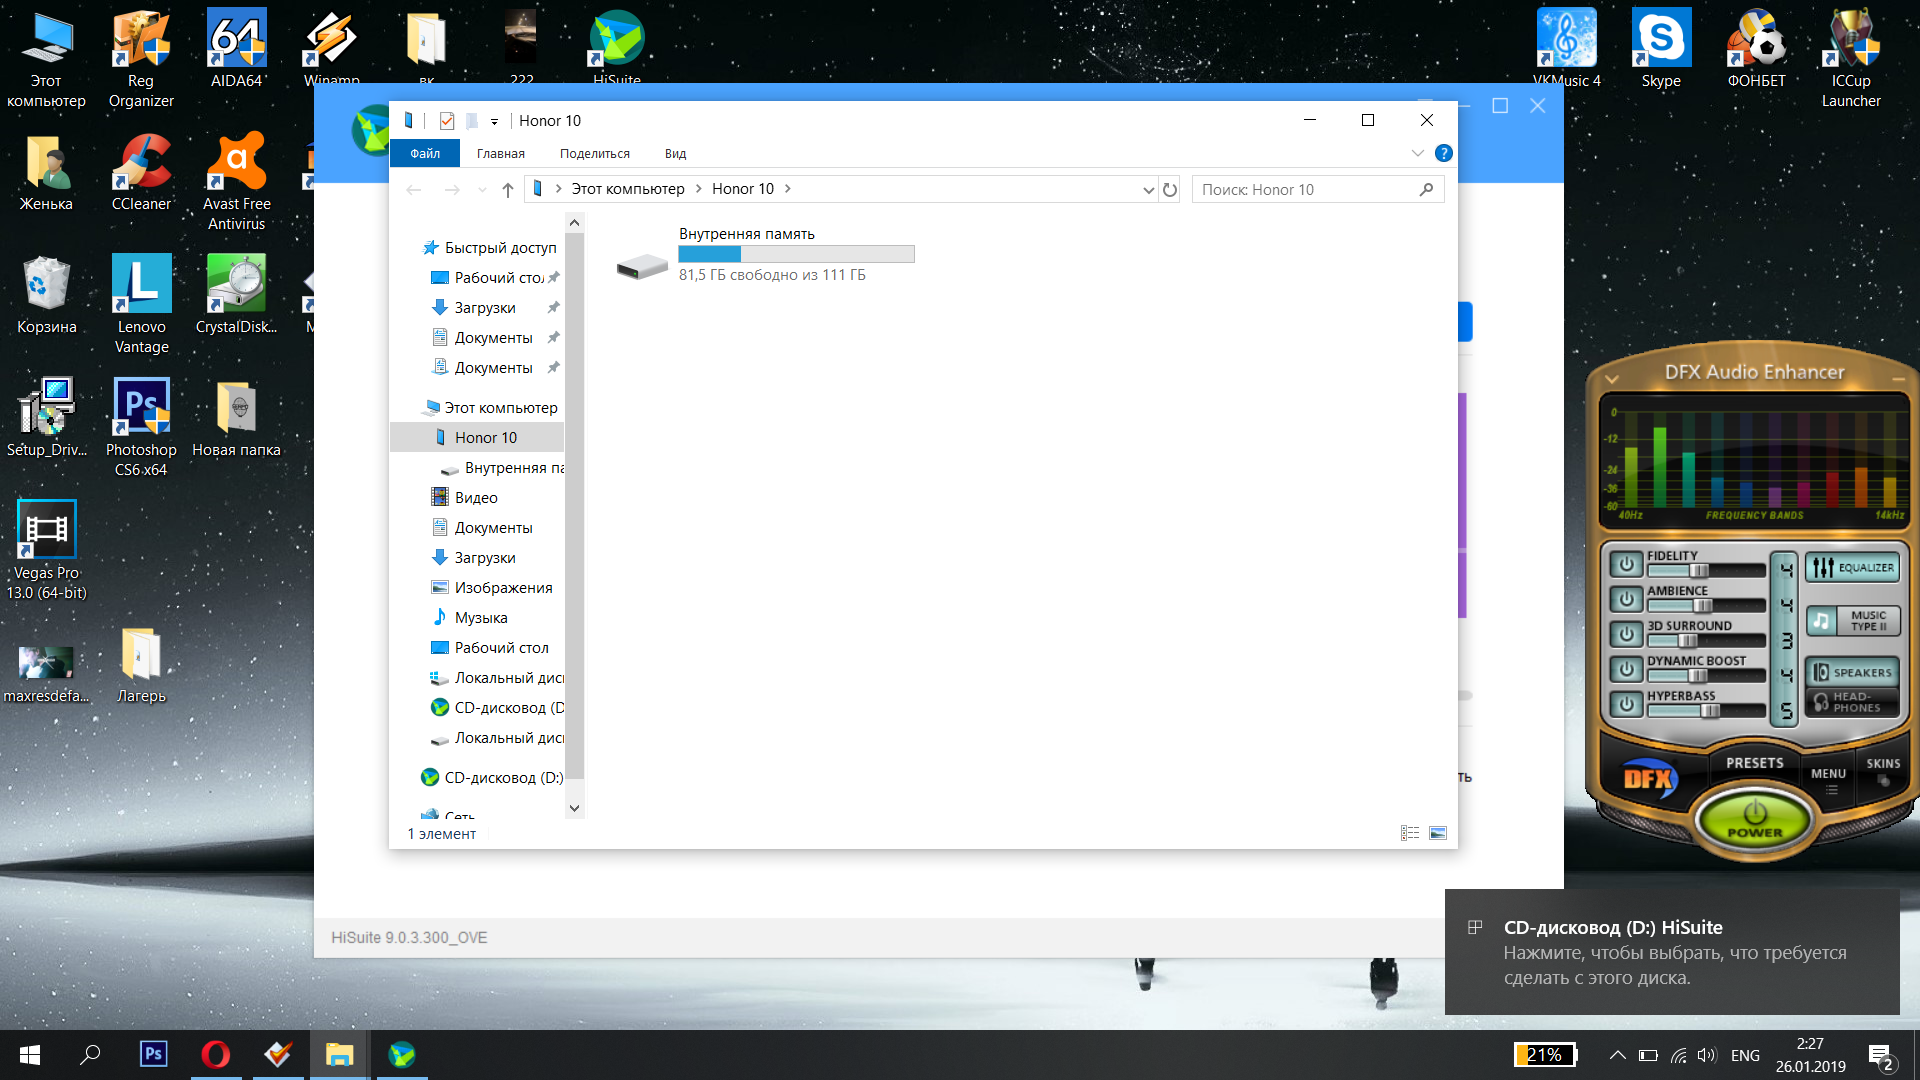This screenshot has height=1080, width=1920.
Task: Open DFX Presets menu
Action: 1754,762
